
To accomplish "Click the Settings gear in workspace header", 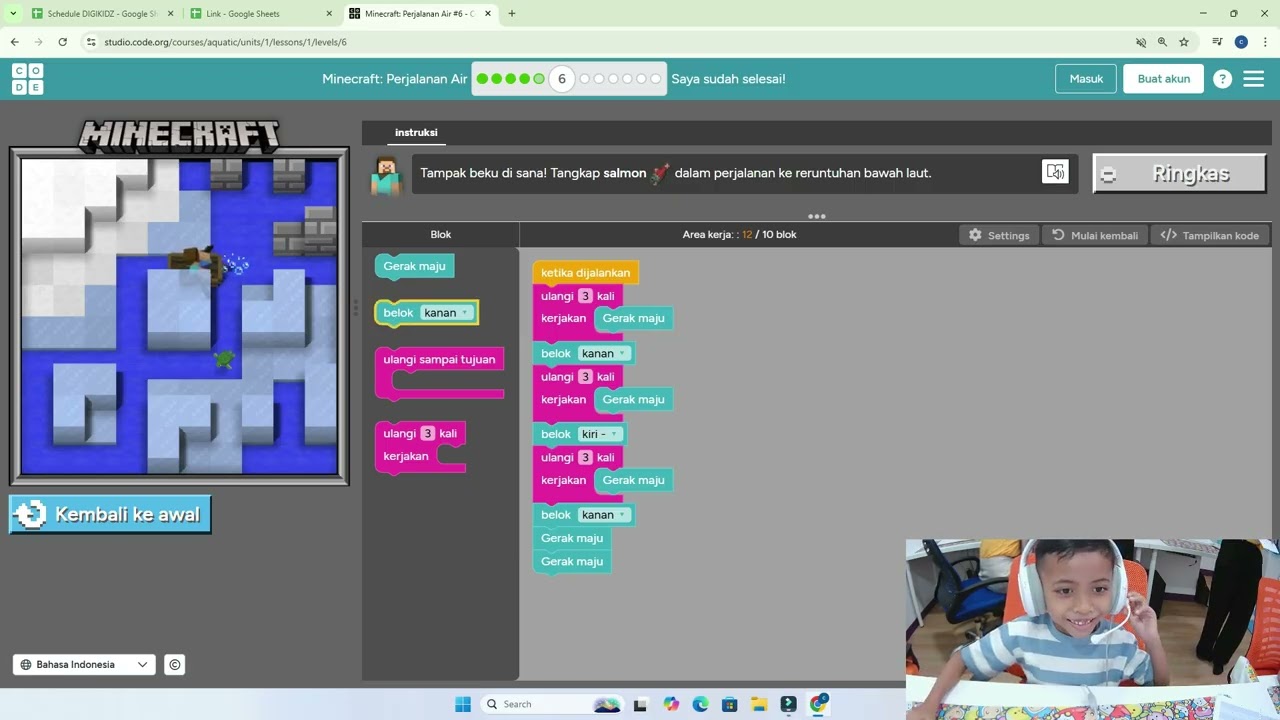I will [x=999, y=235].
